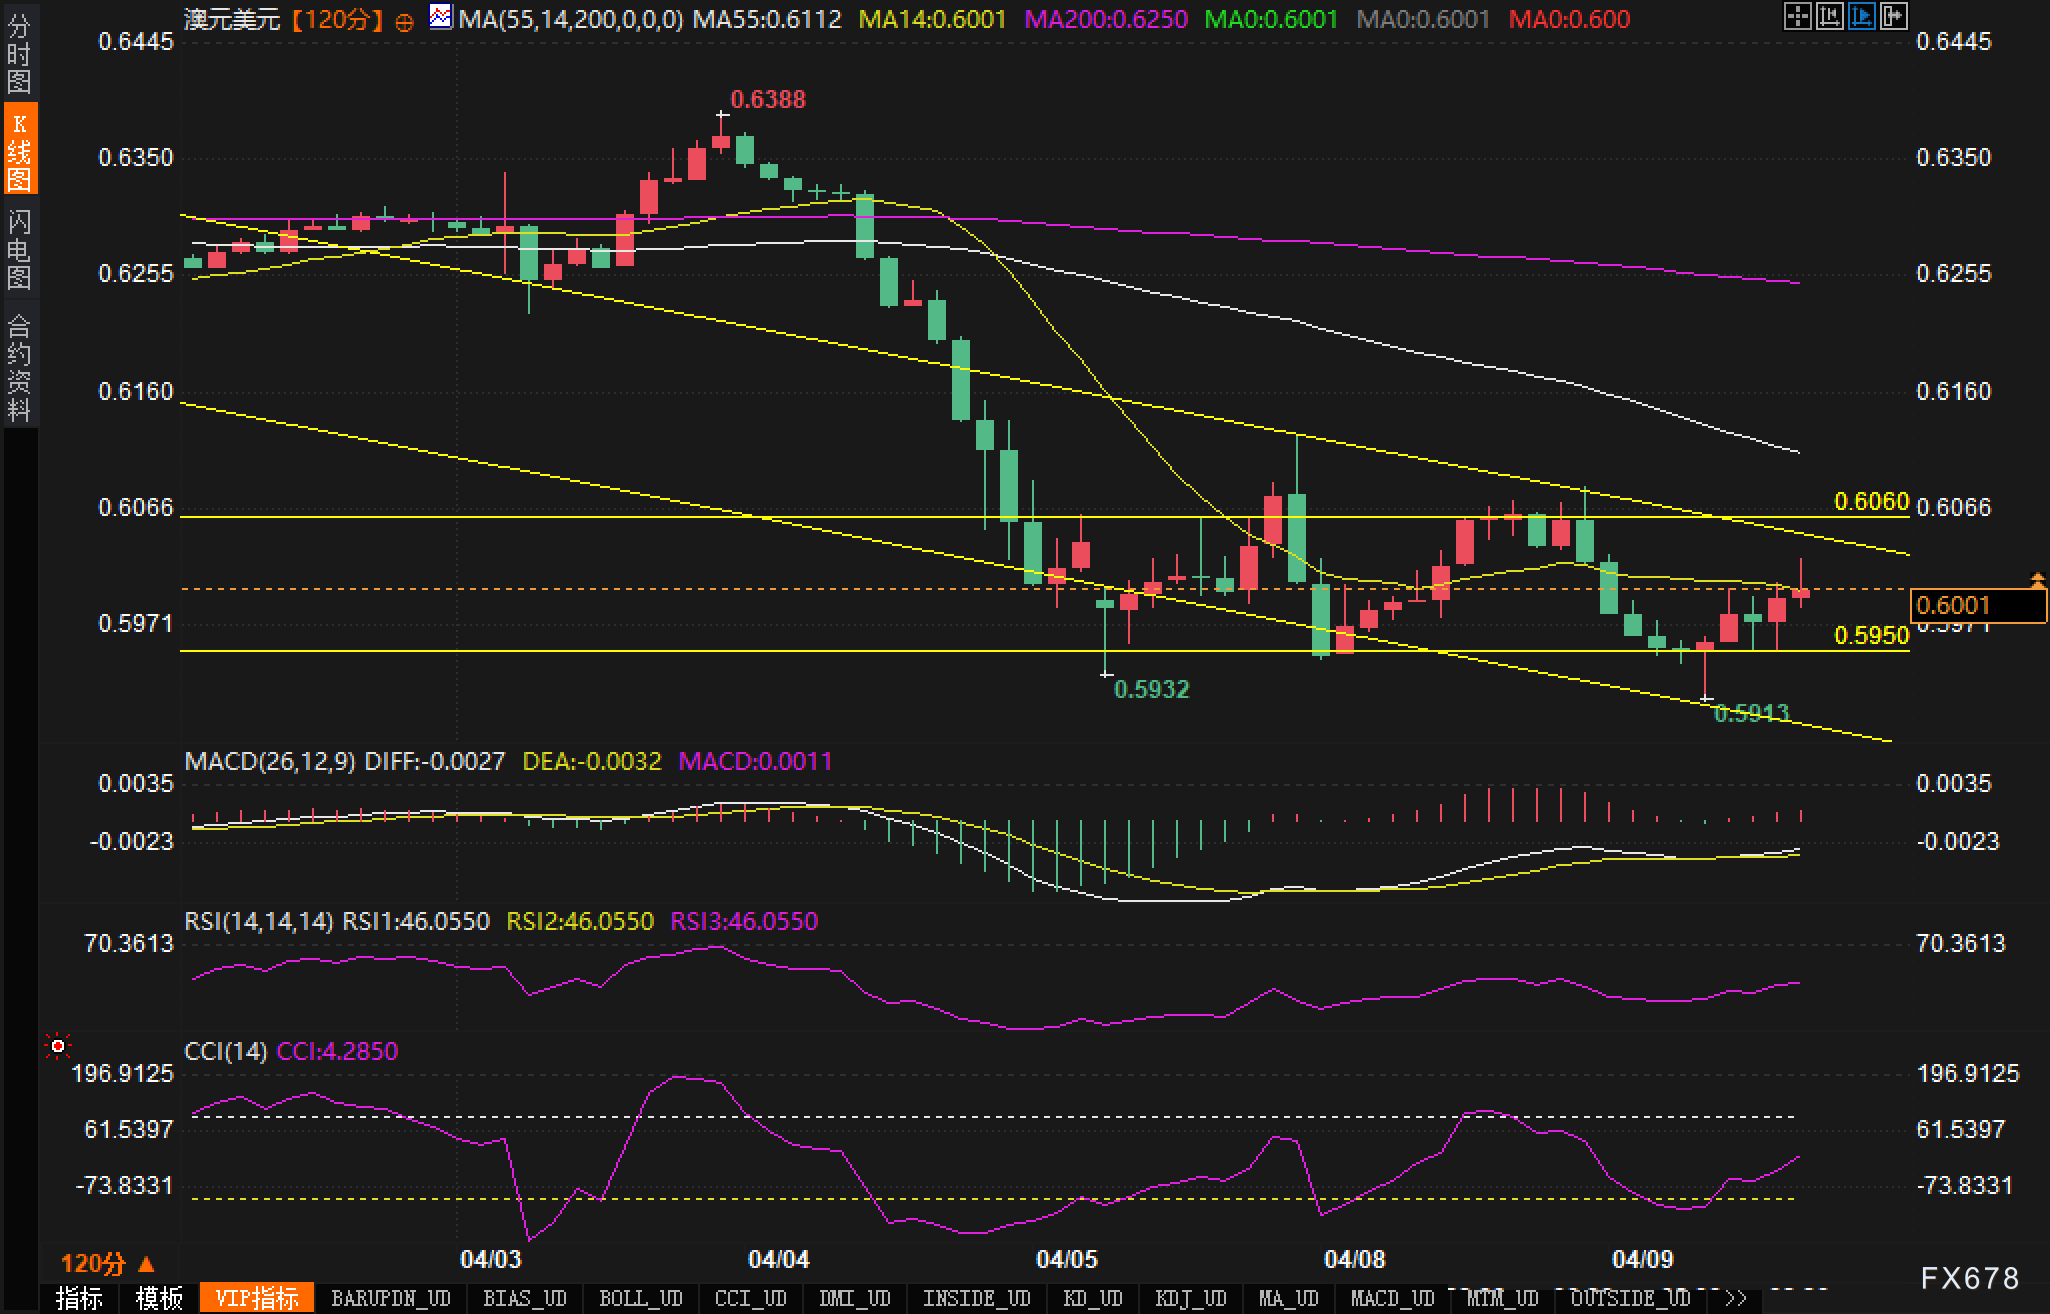Image resolution: width=2050 pixels, height=1314 pixels.
Task: Expand more indicator tabs with >> arrow
Action: coord(1735,1298)
